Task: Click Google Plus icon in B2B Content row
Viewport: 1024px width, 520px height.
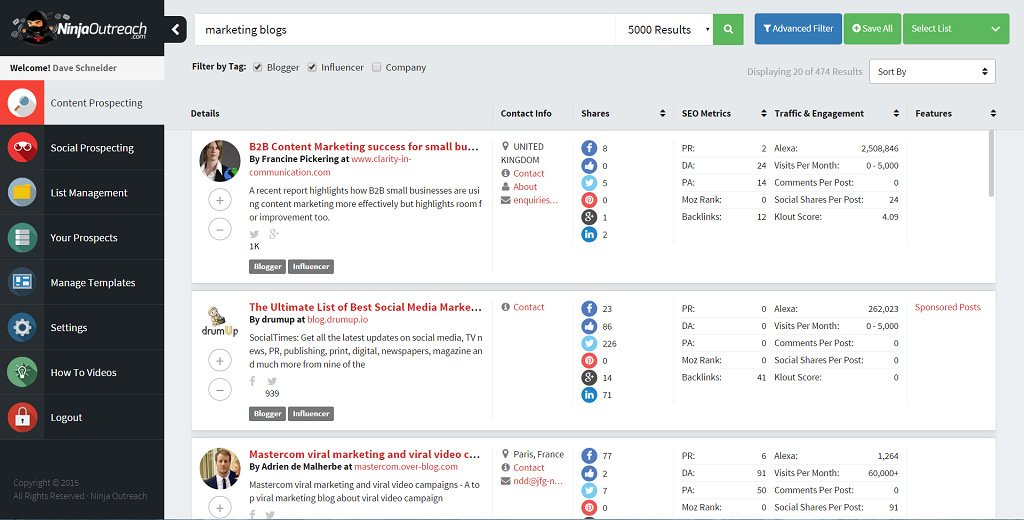Action: tap(589, 218)
